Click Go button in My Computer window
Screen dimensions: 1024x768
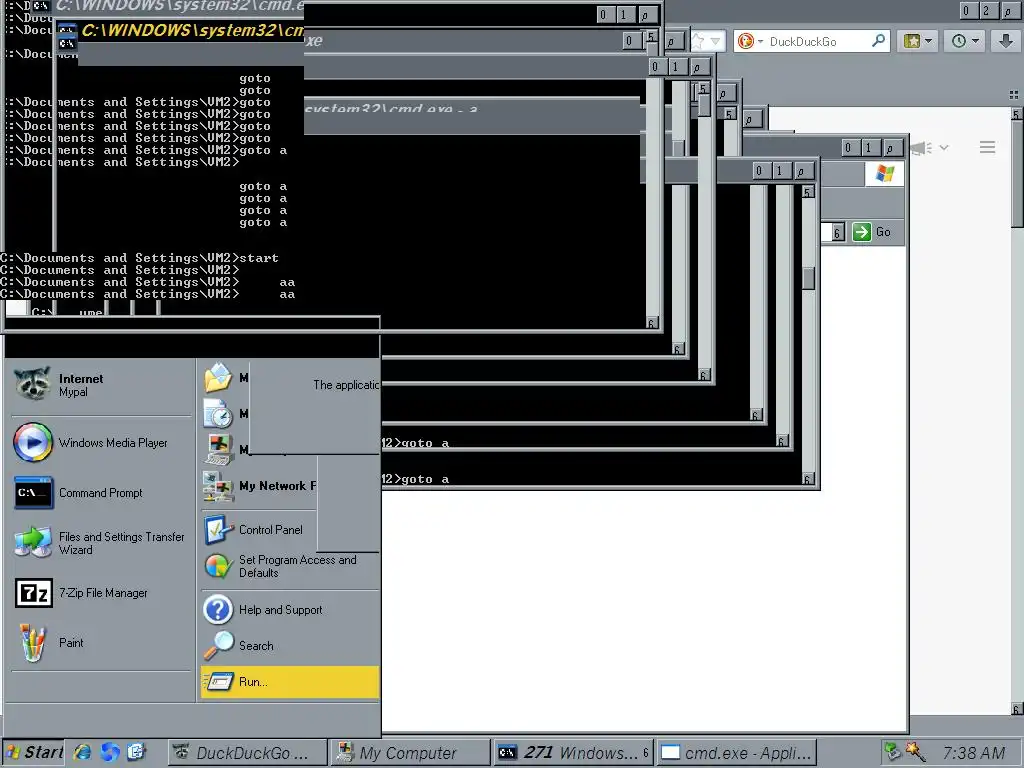pos(872,232)
